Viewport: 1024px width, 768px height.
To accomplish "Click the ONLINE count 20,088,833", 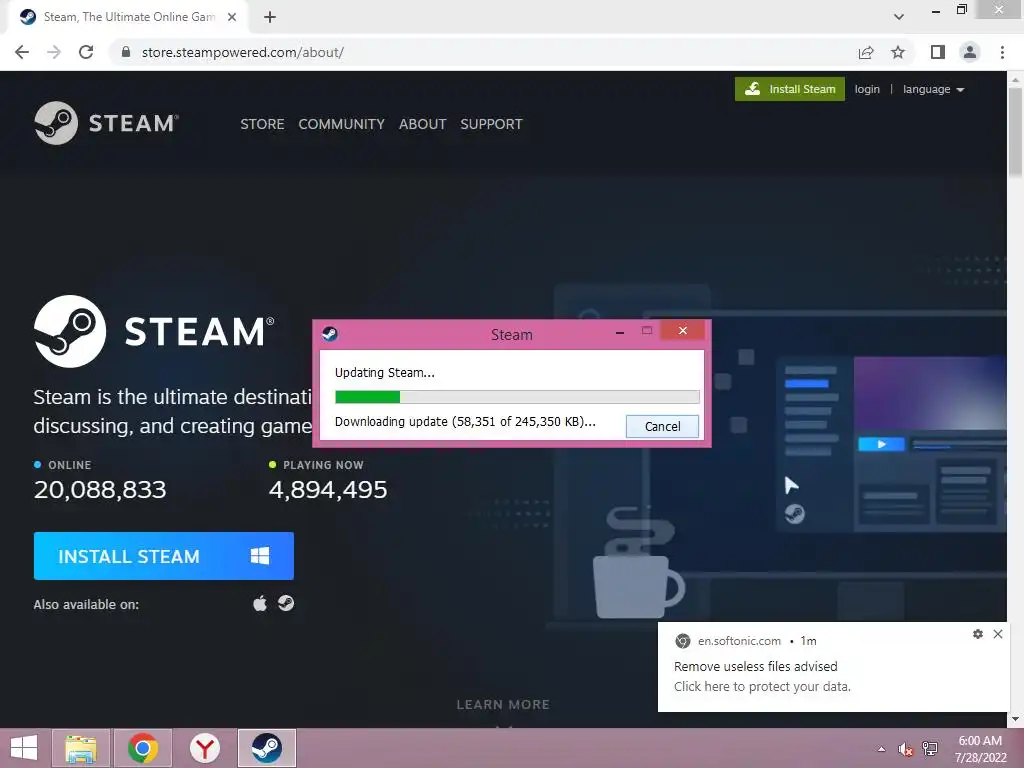I will pos(100,490).
